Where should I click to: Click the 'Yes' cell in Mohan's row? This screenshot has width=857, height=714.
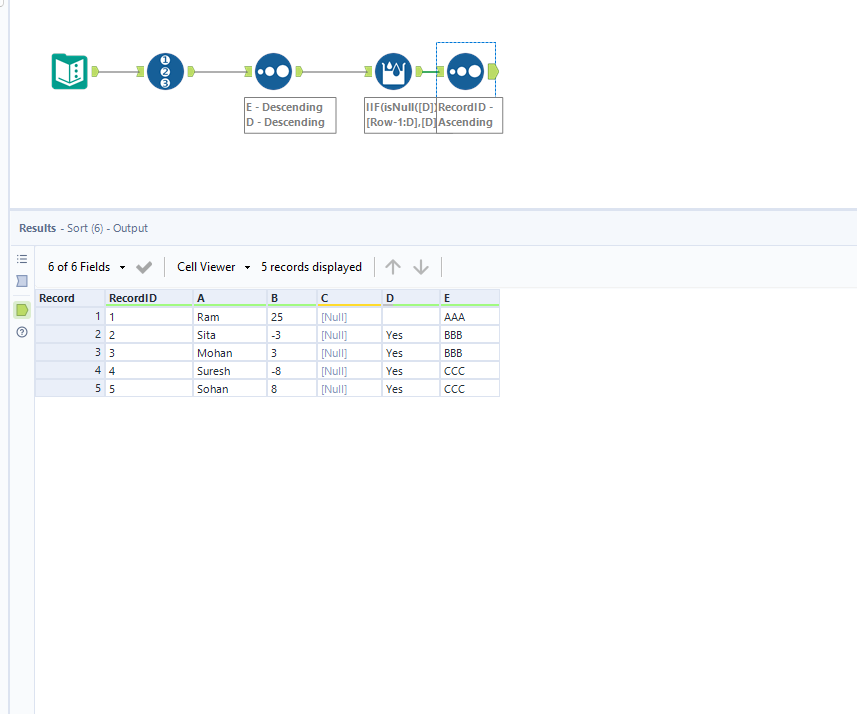411,353
